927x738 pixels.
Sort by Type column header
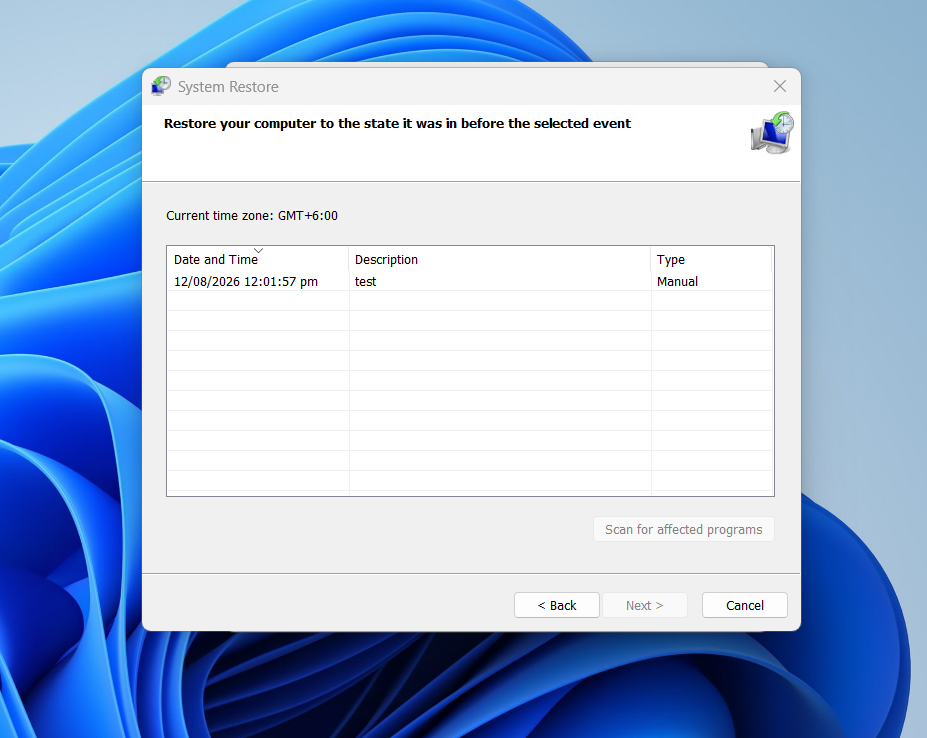point(711,259)
